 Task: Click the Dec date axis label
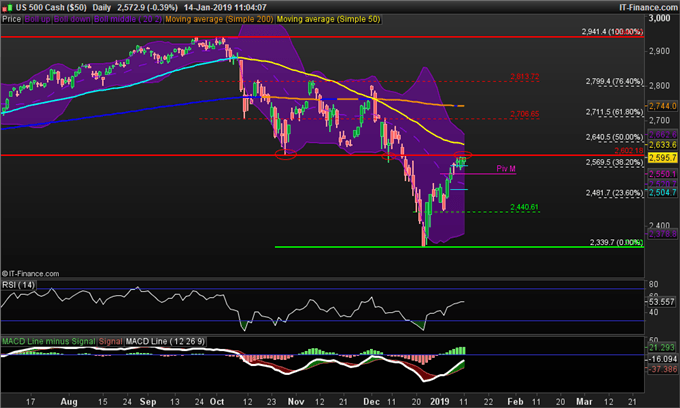coord(372,401)
